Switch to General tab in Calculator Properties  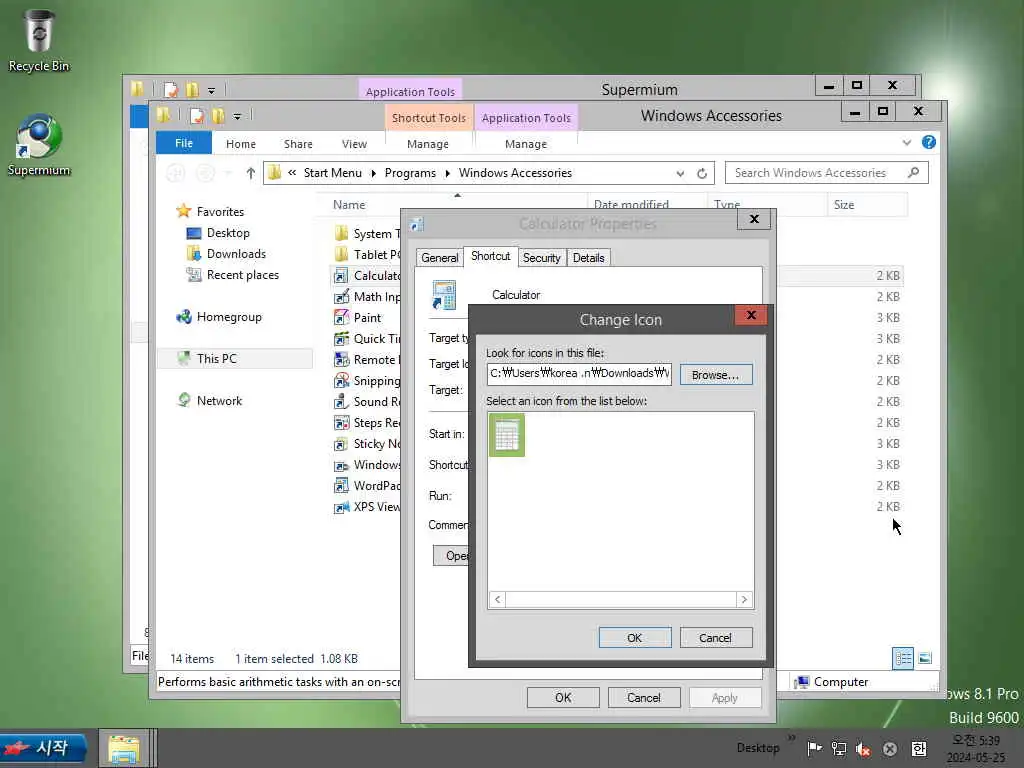pyautogui.click(x=440, y=258)
